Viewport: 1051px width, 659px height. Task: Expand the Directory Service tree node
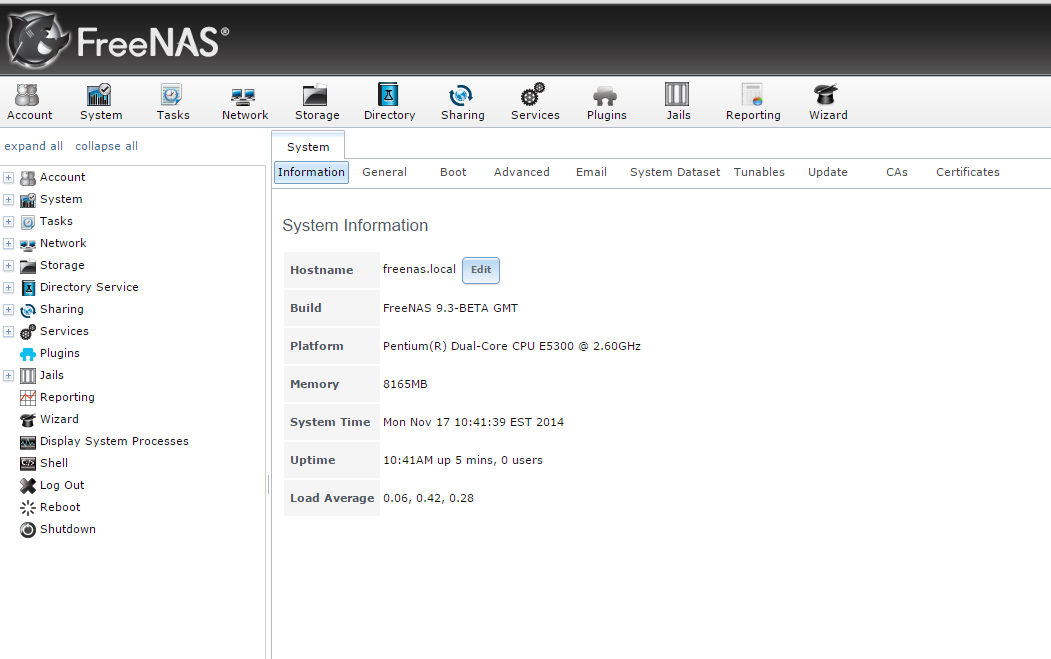[x=9, y=288]
